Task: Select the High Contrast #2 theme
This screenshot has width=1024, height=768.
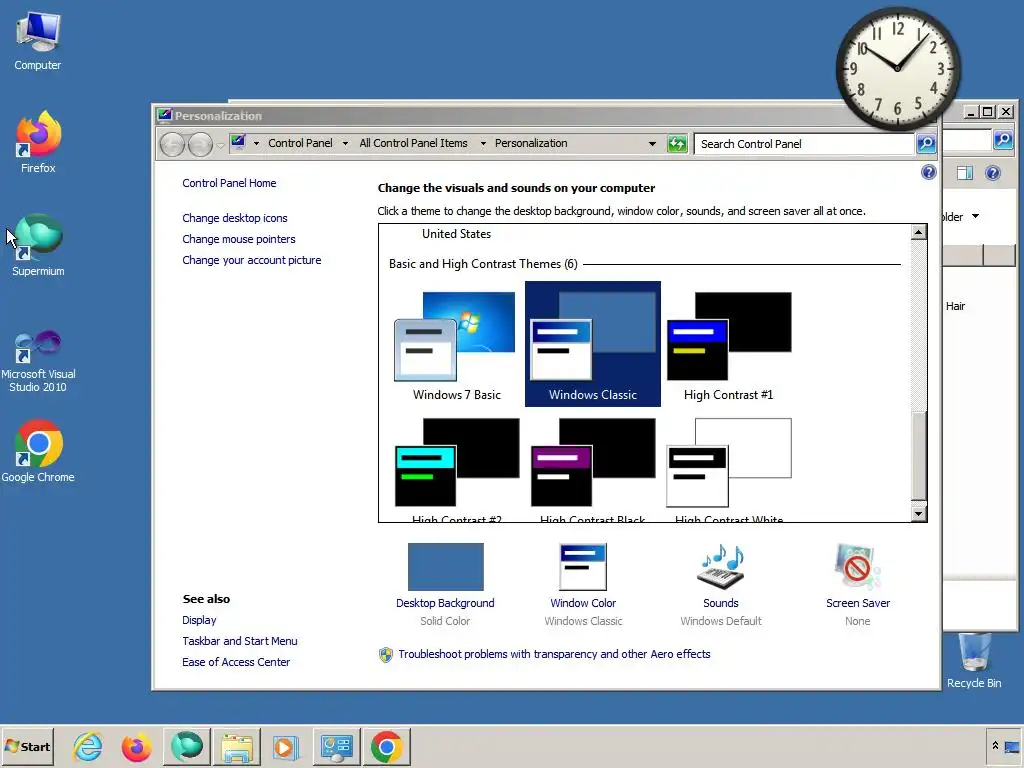Action: point(456,469)
